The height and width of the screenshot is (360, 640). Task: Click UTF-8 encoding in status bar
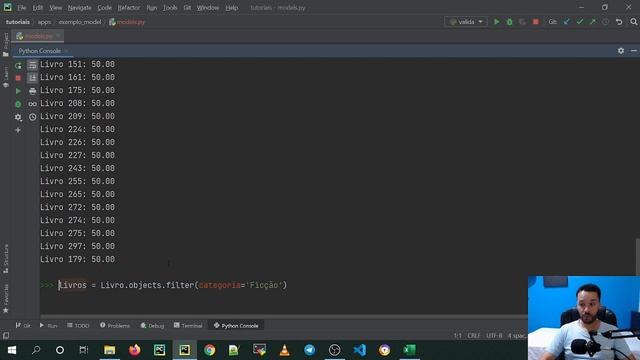coord(494,336)
